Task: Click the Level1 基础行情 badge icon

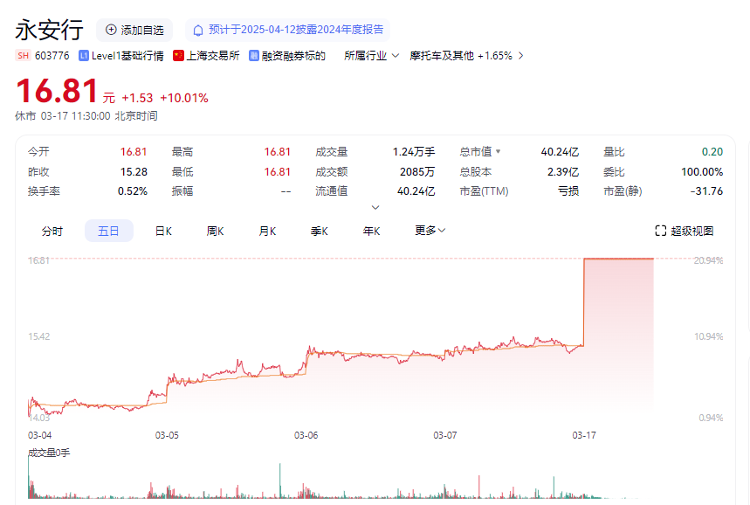Action: (83, 56)
